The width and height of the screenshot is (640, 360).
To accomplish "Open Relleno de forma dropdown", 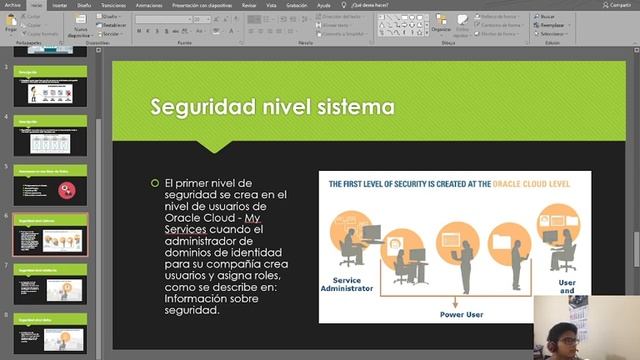I will click(x=497, y=16).
